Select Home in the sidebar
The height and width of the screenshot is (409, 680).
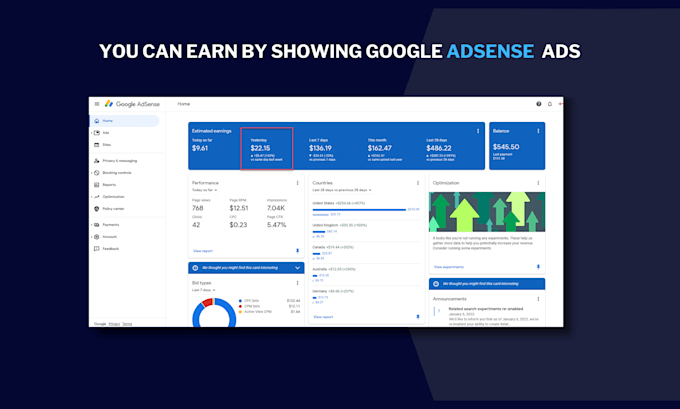(x=124, y=121)
